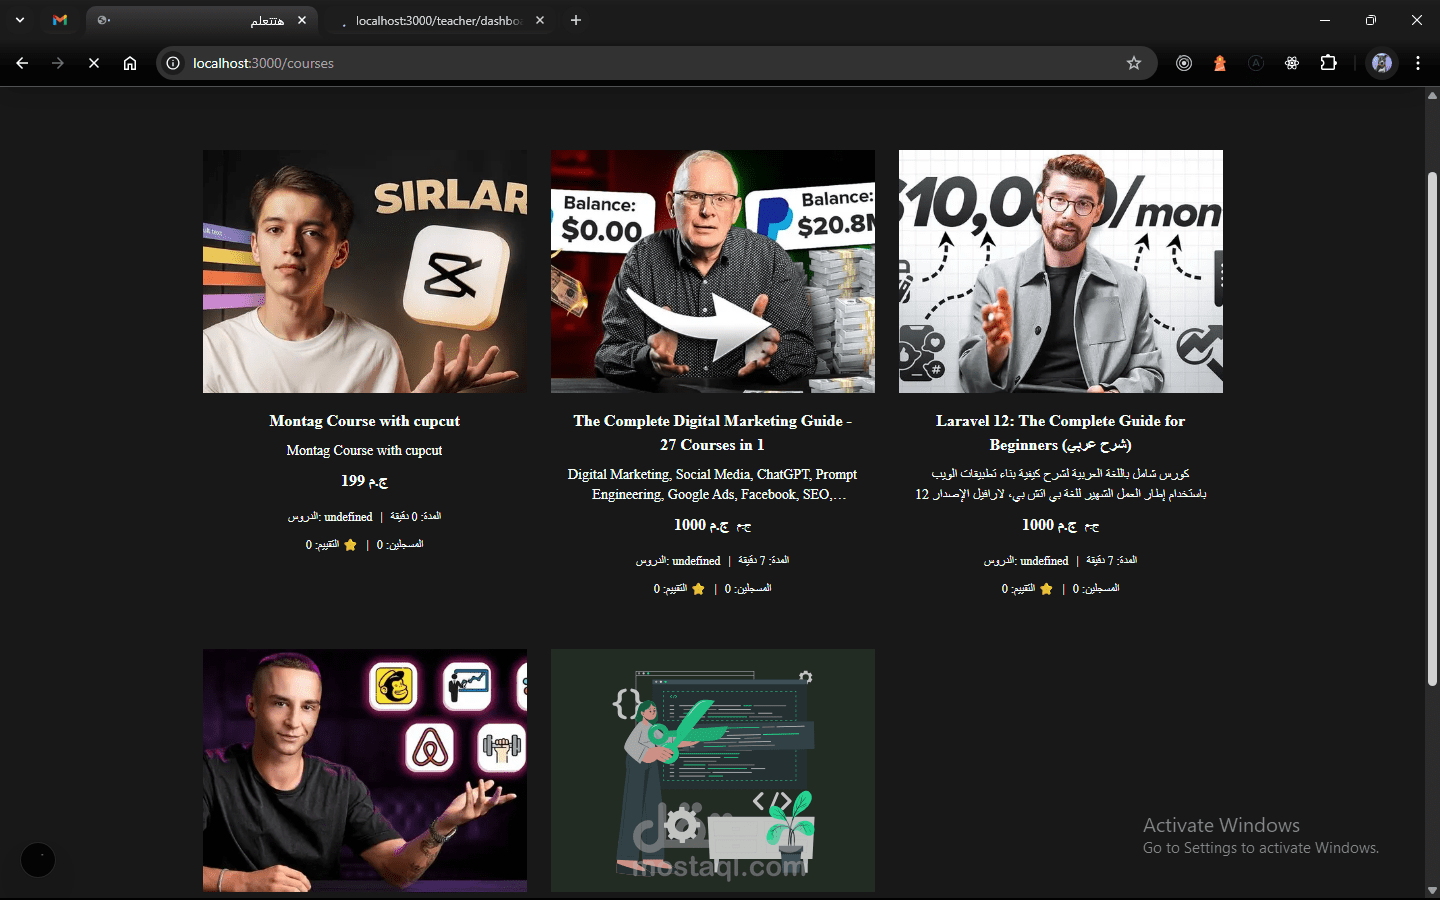Image resolution: width=1440 pixels, height=900 pixels.
Task: Close the هنتعلم tab
Action: tap(302, 20)
